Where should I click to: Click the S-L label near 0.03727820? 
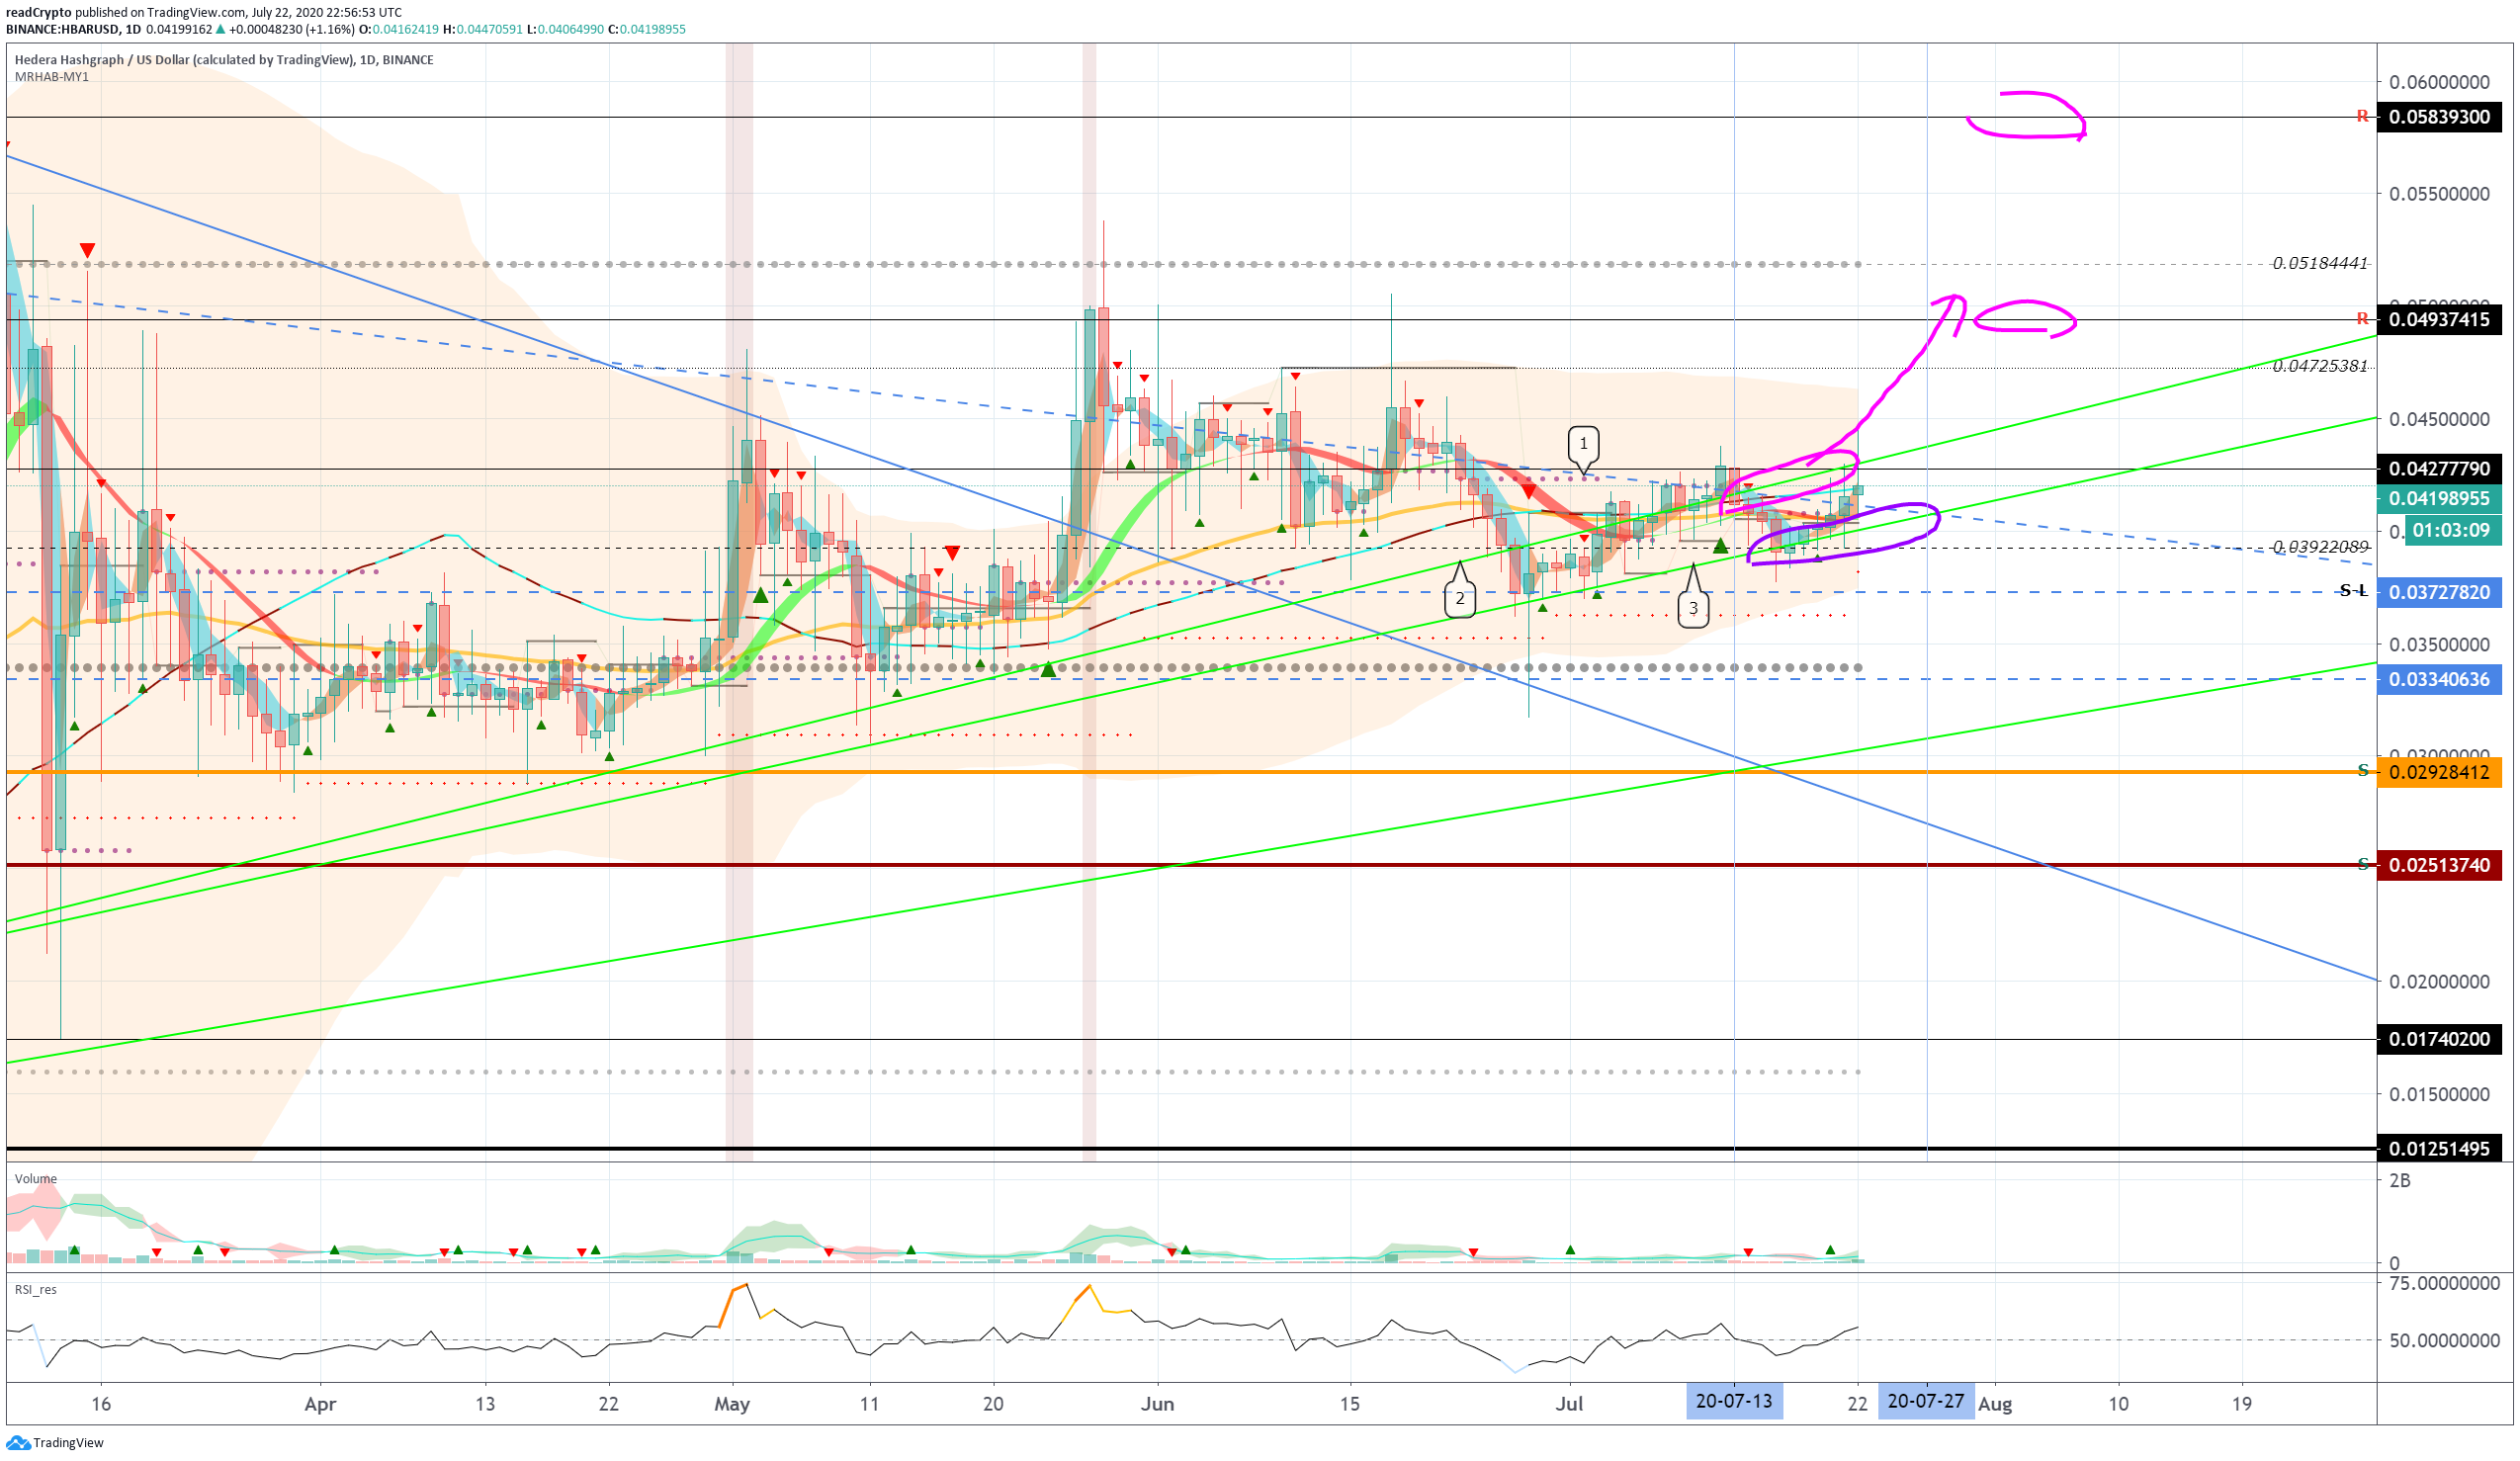point(2354,592)
